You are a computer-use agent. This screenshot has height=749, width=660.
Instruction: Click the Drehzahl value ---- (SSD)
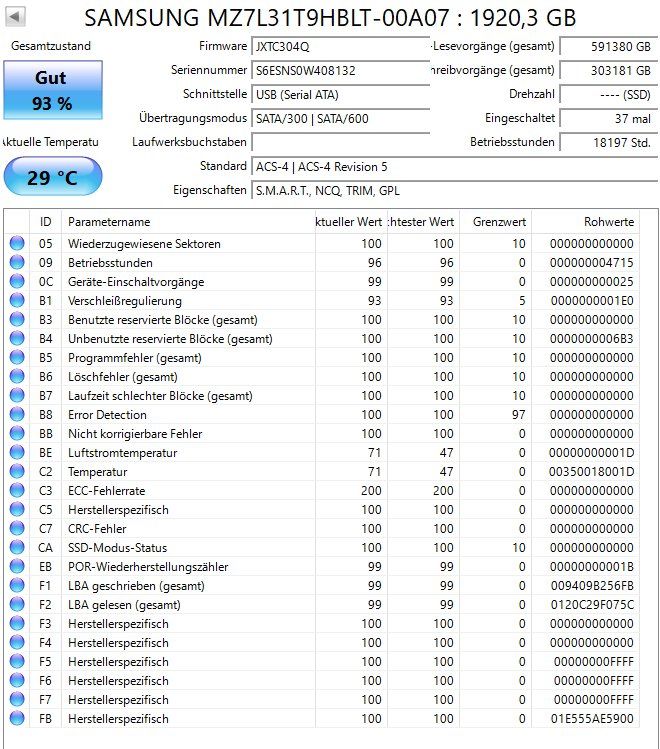click(x=609, y=95)
